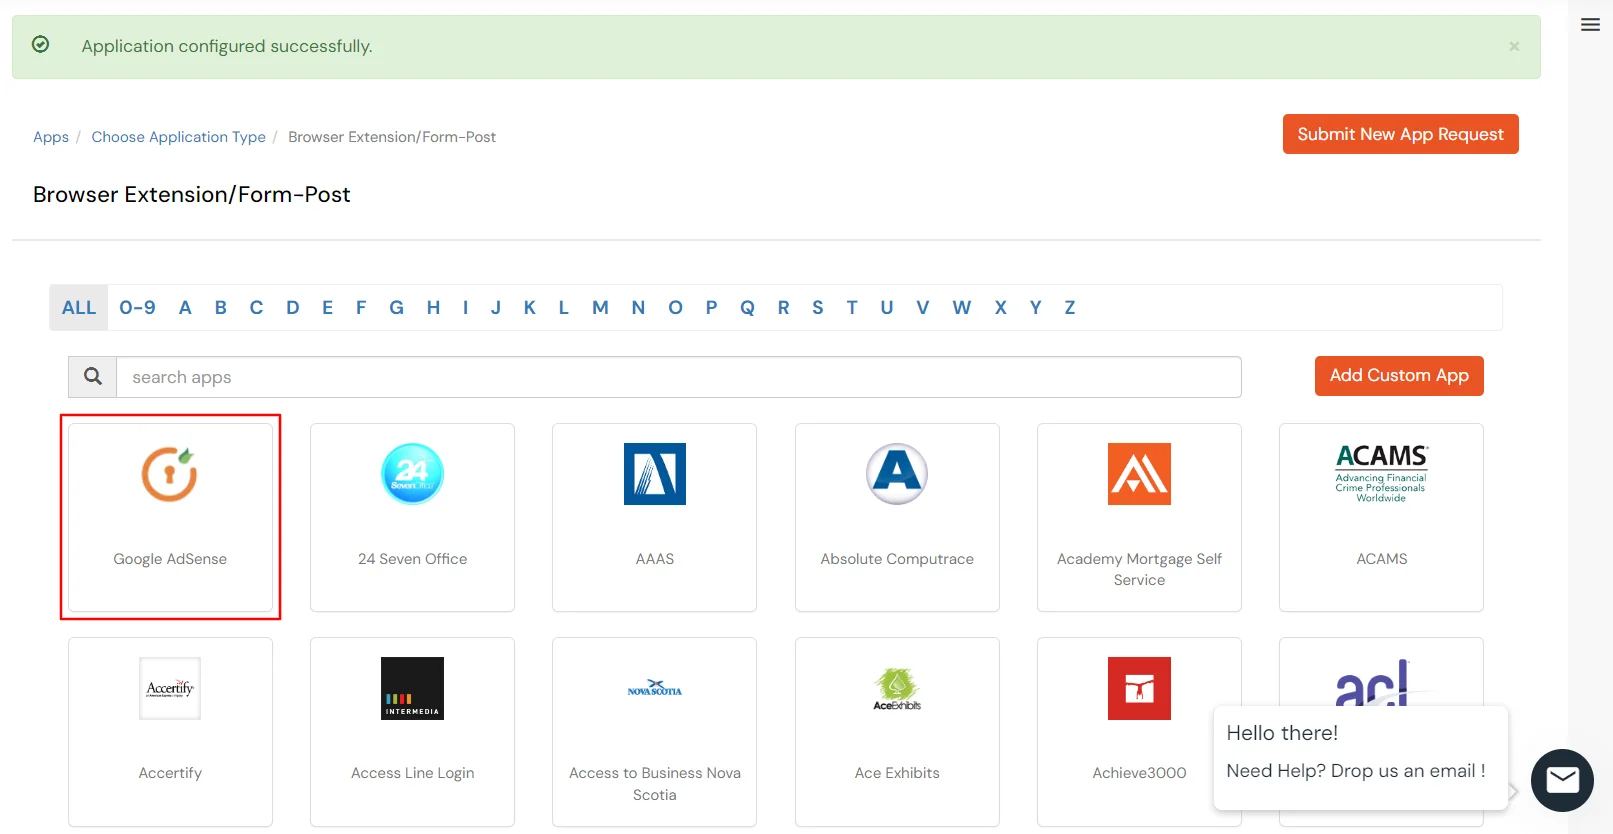Click the Accertify label text
This screenshot has height=834, width=1613.
(x=170, y=773)
